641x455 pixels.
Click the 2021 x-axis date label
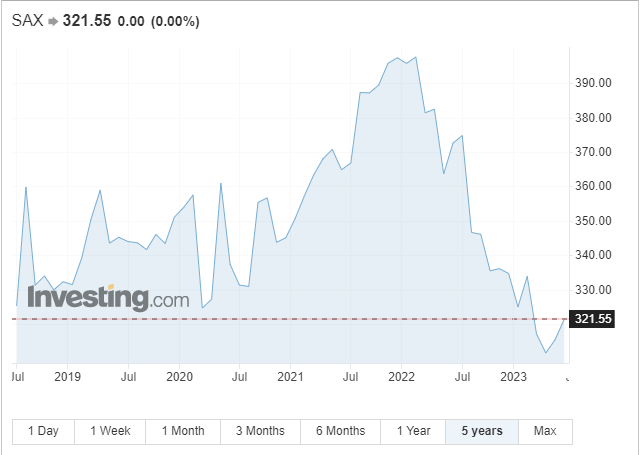click(290, 377)
